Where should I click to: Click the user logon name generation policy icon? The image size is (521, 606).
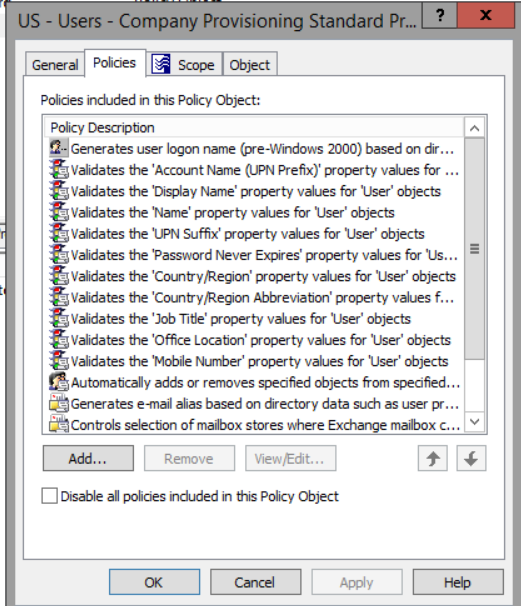point(59,148)
